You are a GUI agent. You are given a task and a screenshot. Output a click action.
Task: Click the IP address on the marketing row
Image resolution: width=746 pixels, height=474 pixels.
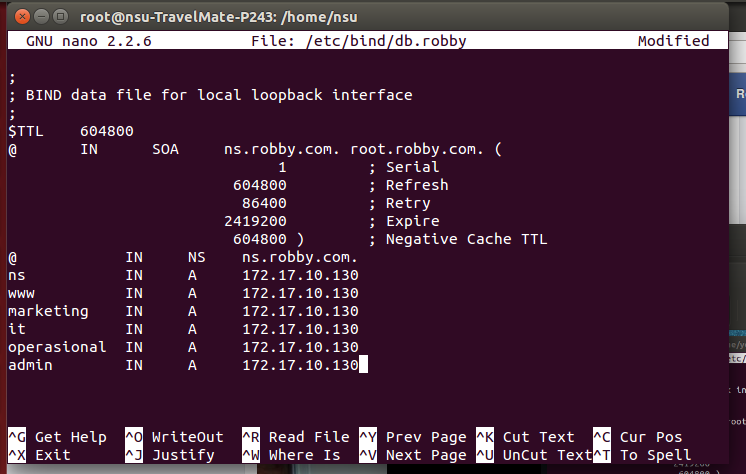click(x=300, y=311)
